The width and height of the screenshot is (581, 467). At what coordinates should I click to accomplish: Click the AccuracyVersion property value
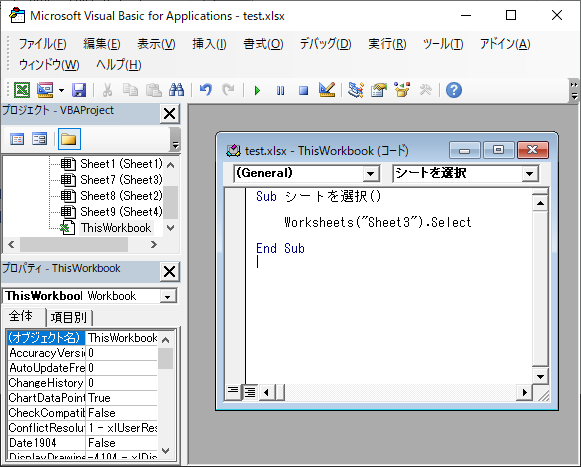click(122, 353)
